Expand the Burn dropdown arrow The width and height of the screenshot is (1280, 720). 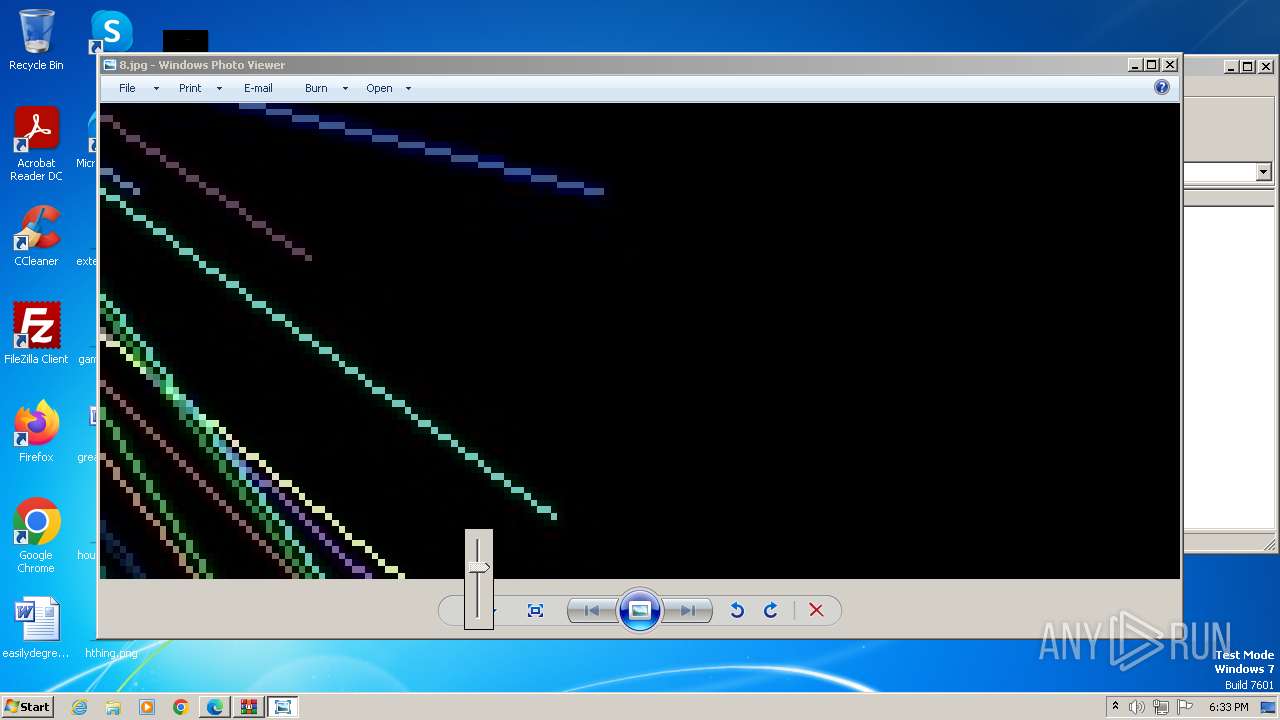[345, 88]
